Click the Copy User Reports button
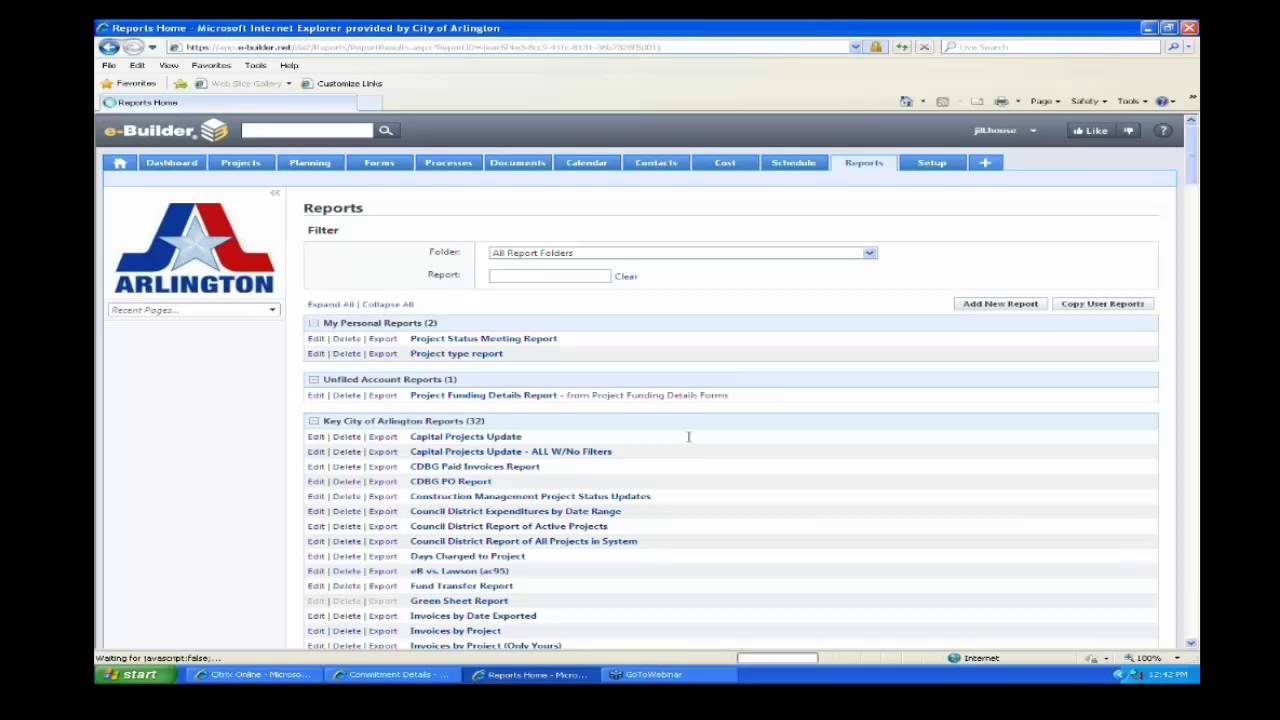Image resolution: width=1280 pixels, height=720 pixels. pos(1102,304)
